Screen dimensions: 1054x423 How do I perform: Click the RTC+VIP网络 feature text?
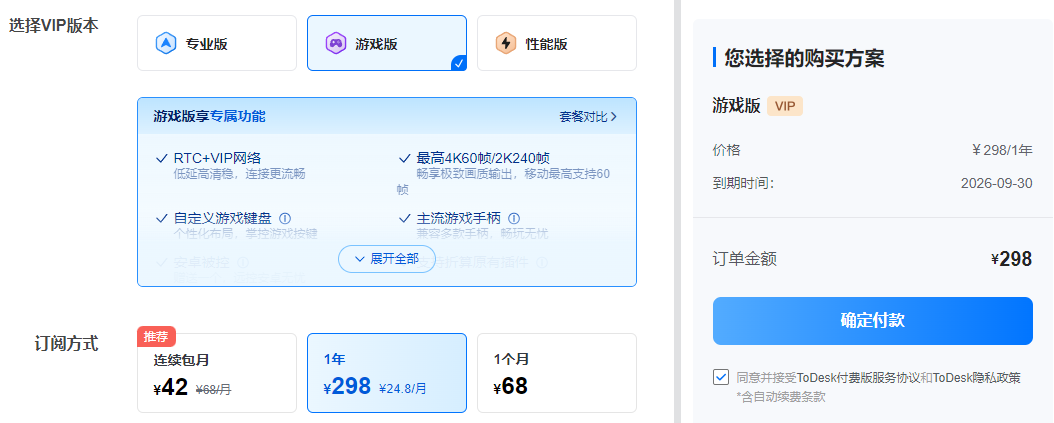216,159
